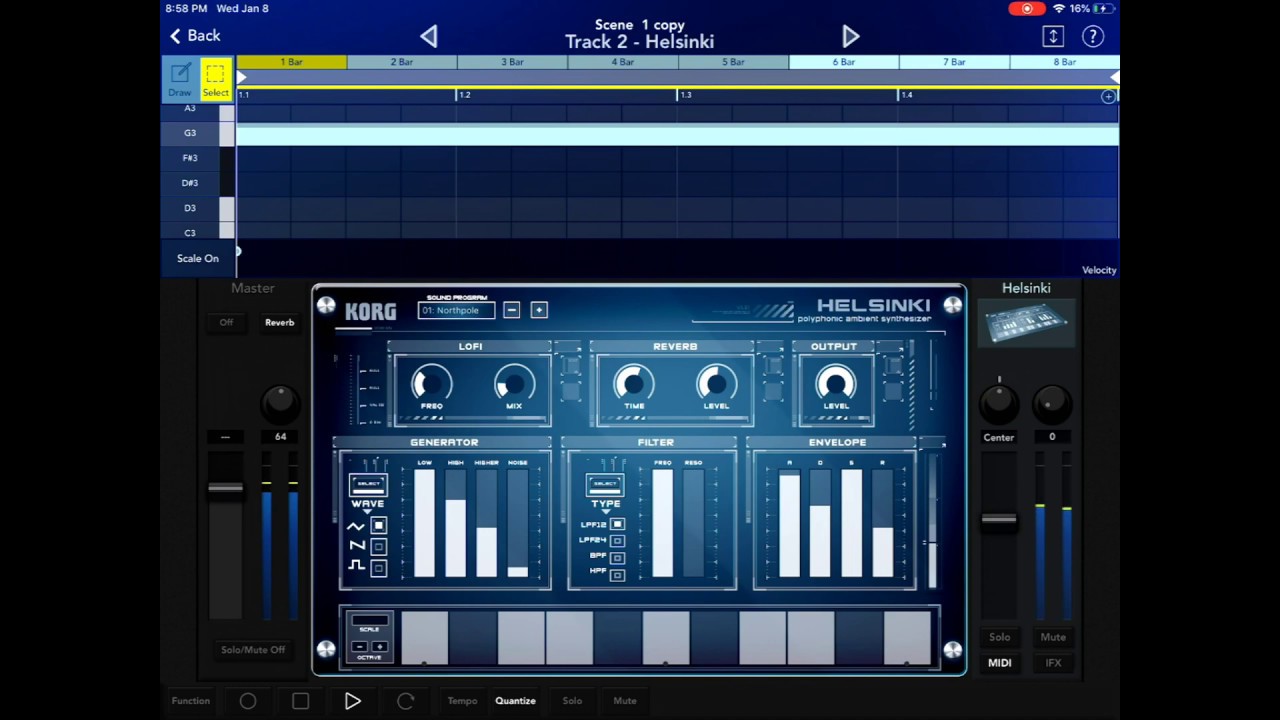
Task: Click the LOFI MIX knob
Action: [514, 383]
